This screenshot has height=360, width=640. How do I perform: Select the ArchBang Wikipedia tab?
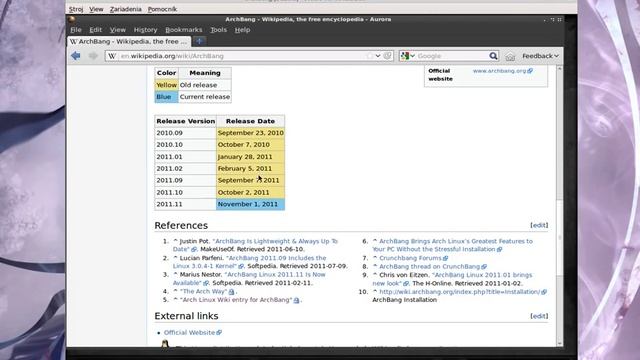click(x=129, y=41)
